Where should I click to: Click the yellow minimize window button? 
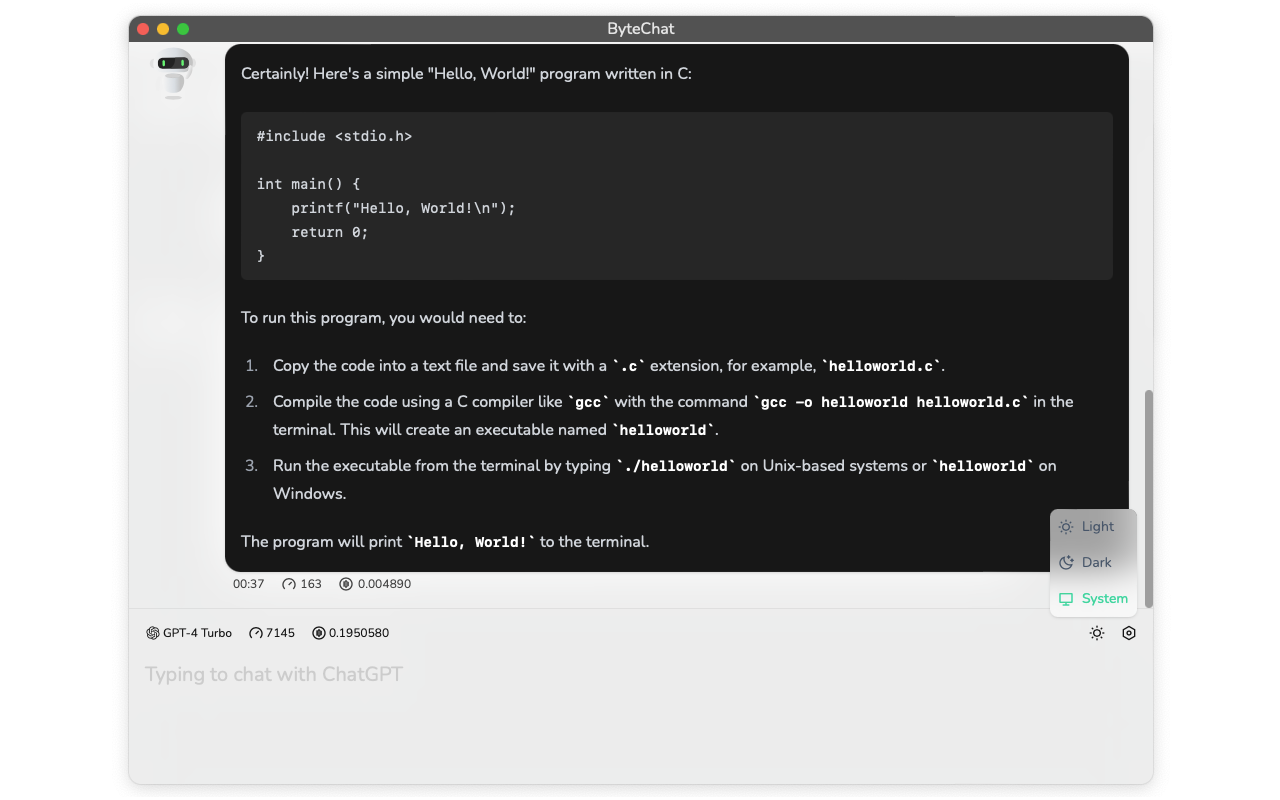[163, 29]
